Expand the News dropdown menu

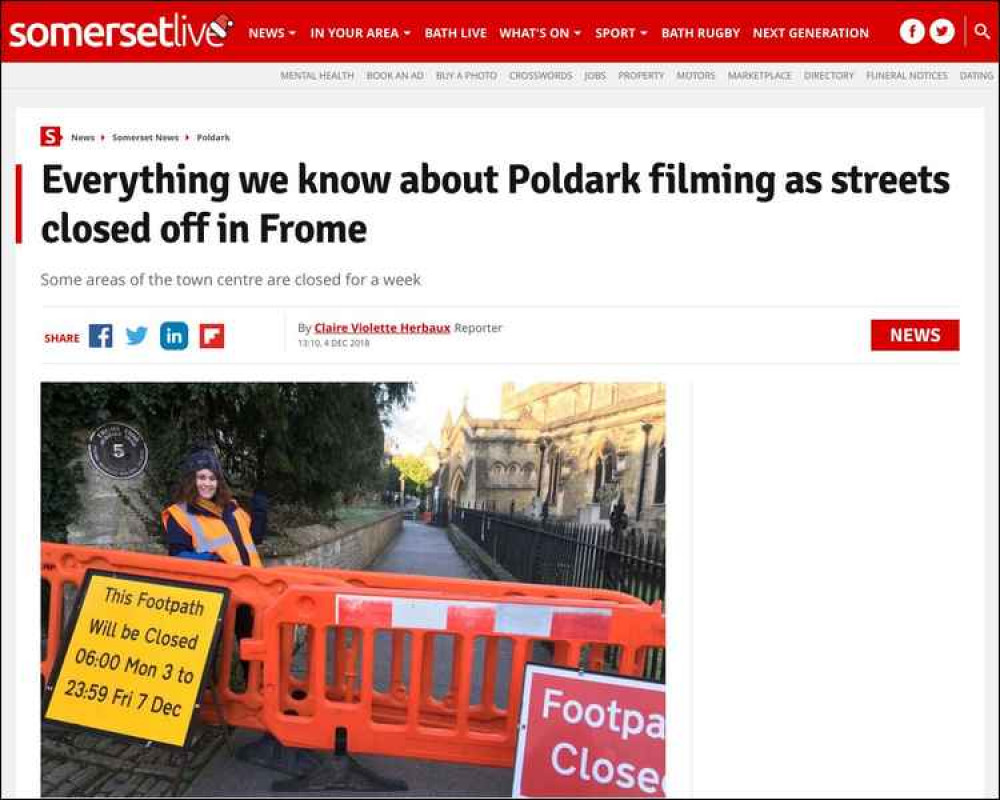click(x=272, y=33)
